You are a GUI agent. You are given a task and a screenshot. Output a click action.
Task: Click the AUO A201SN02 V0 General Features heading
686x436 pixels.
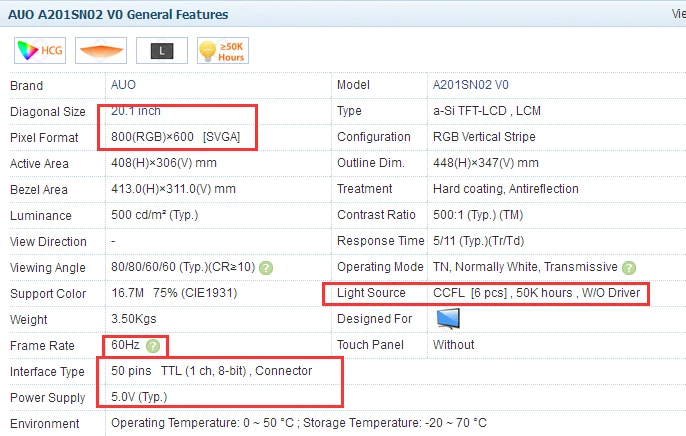pos(118,14)
